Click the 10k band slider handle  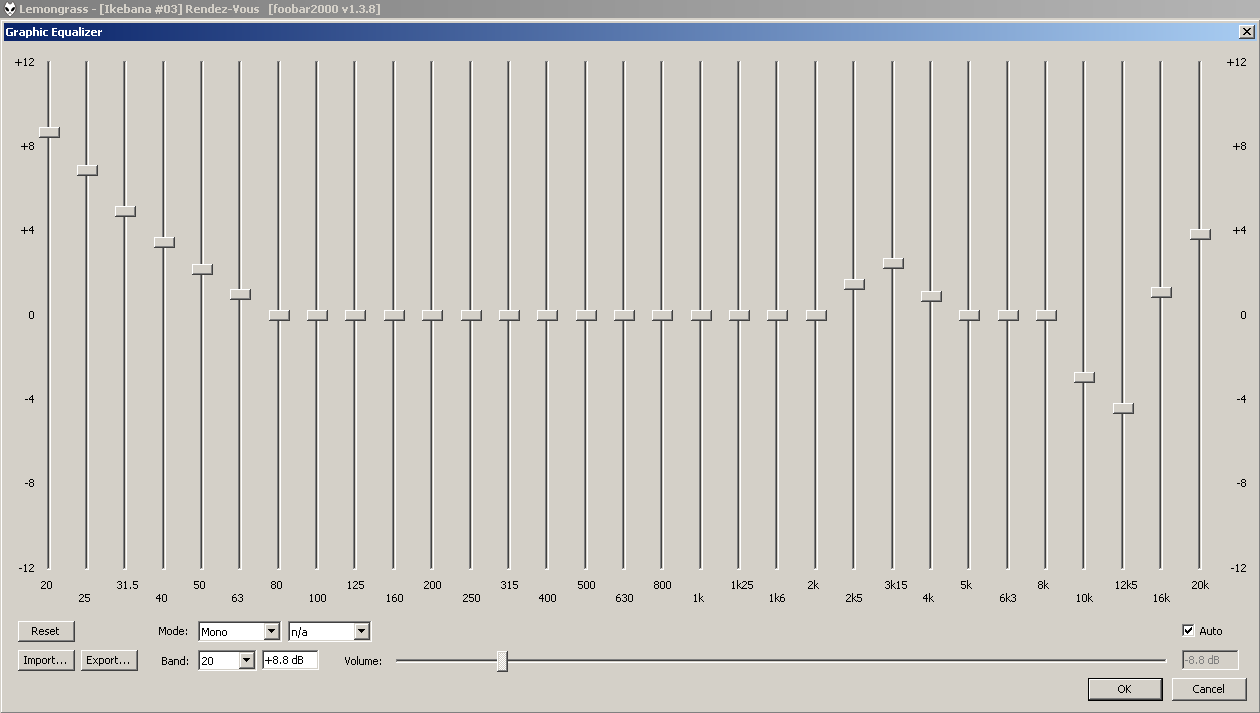pos(1083,377)
